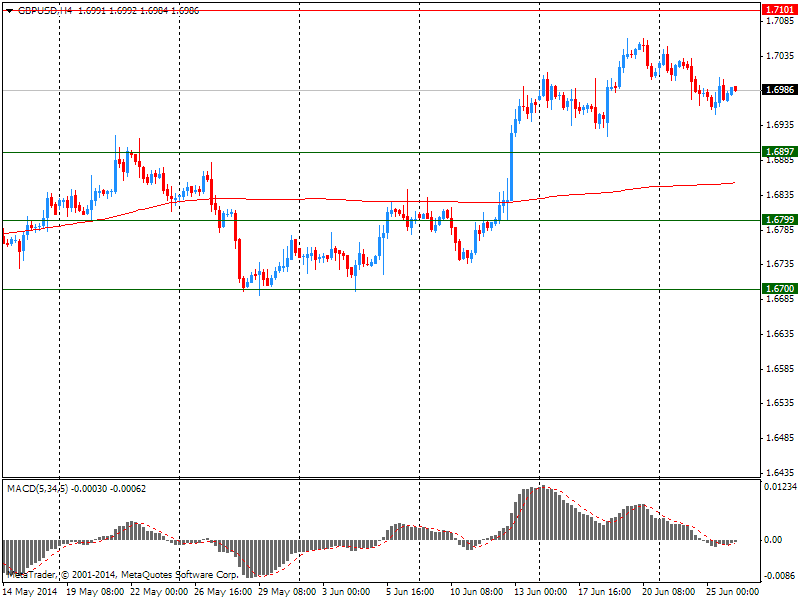Click the 1.6735 price scale value
800x600 pixels.
781,264
